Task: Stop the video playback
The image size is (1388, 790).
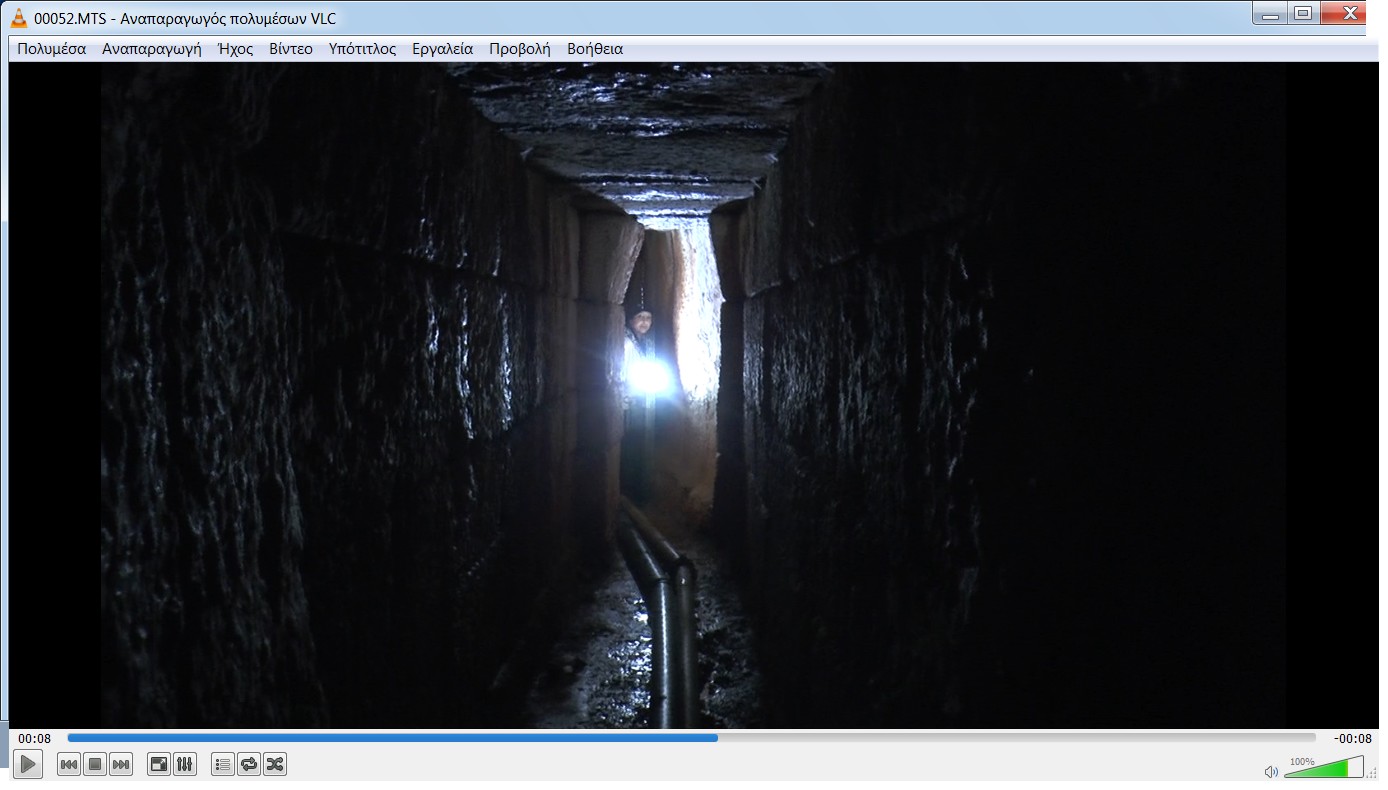Action: pyautogui.click(x=95, y=765)
